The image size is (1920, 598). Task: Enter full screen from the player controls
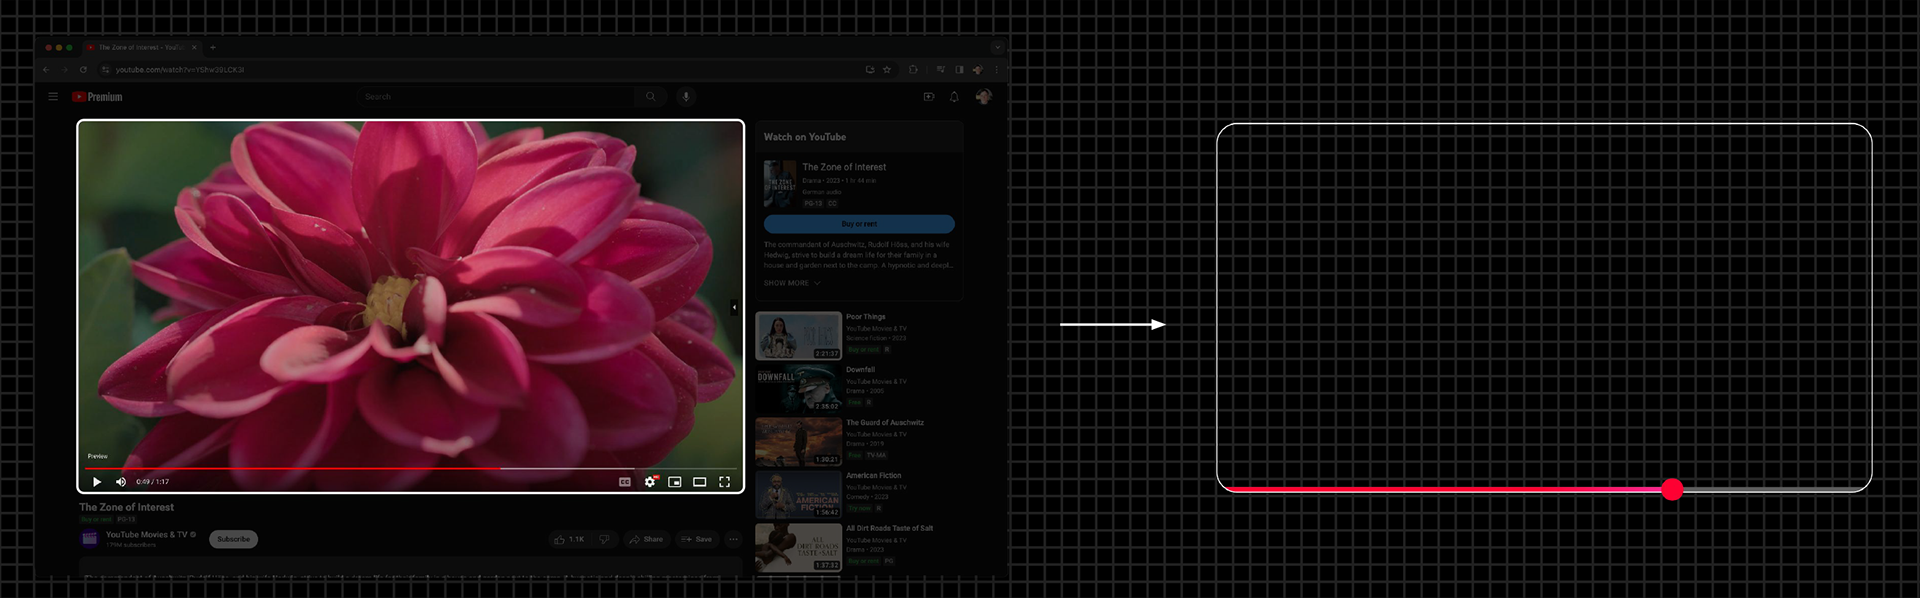[x=725, y=482]
